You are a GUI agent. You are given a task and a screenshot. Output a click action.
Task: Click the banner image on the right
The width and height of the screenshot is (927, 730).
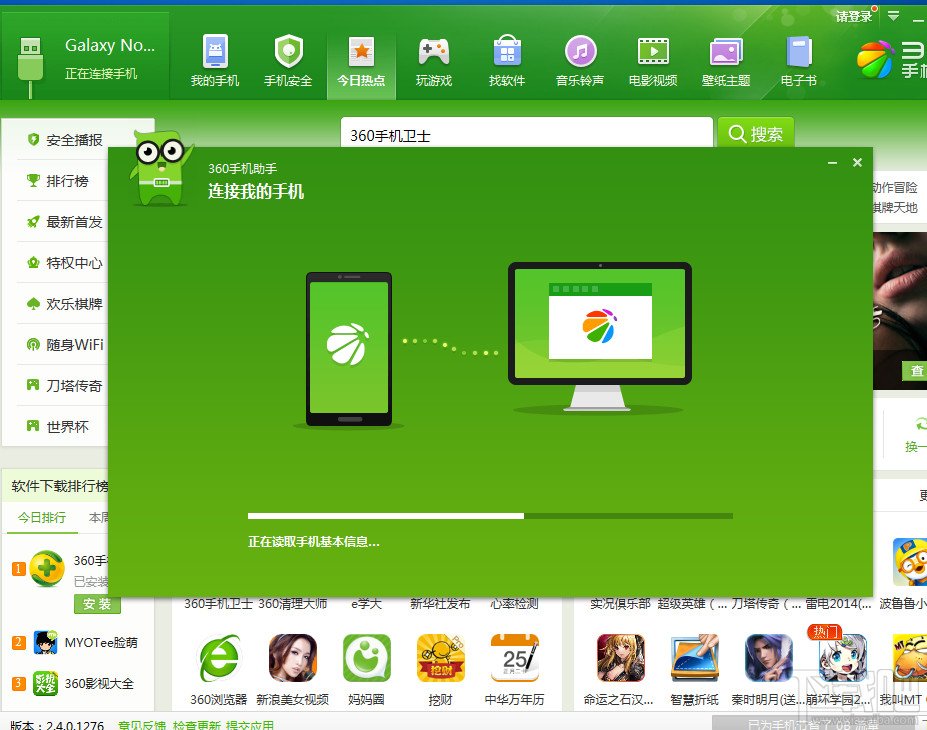click(900, 311)
